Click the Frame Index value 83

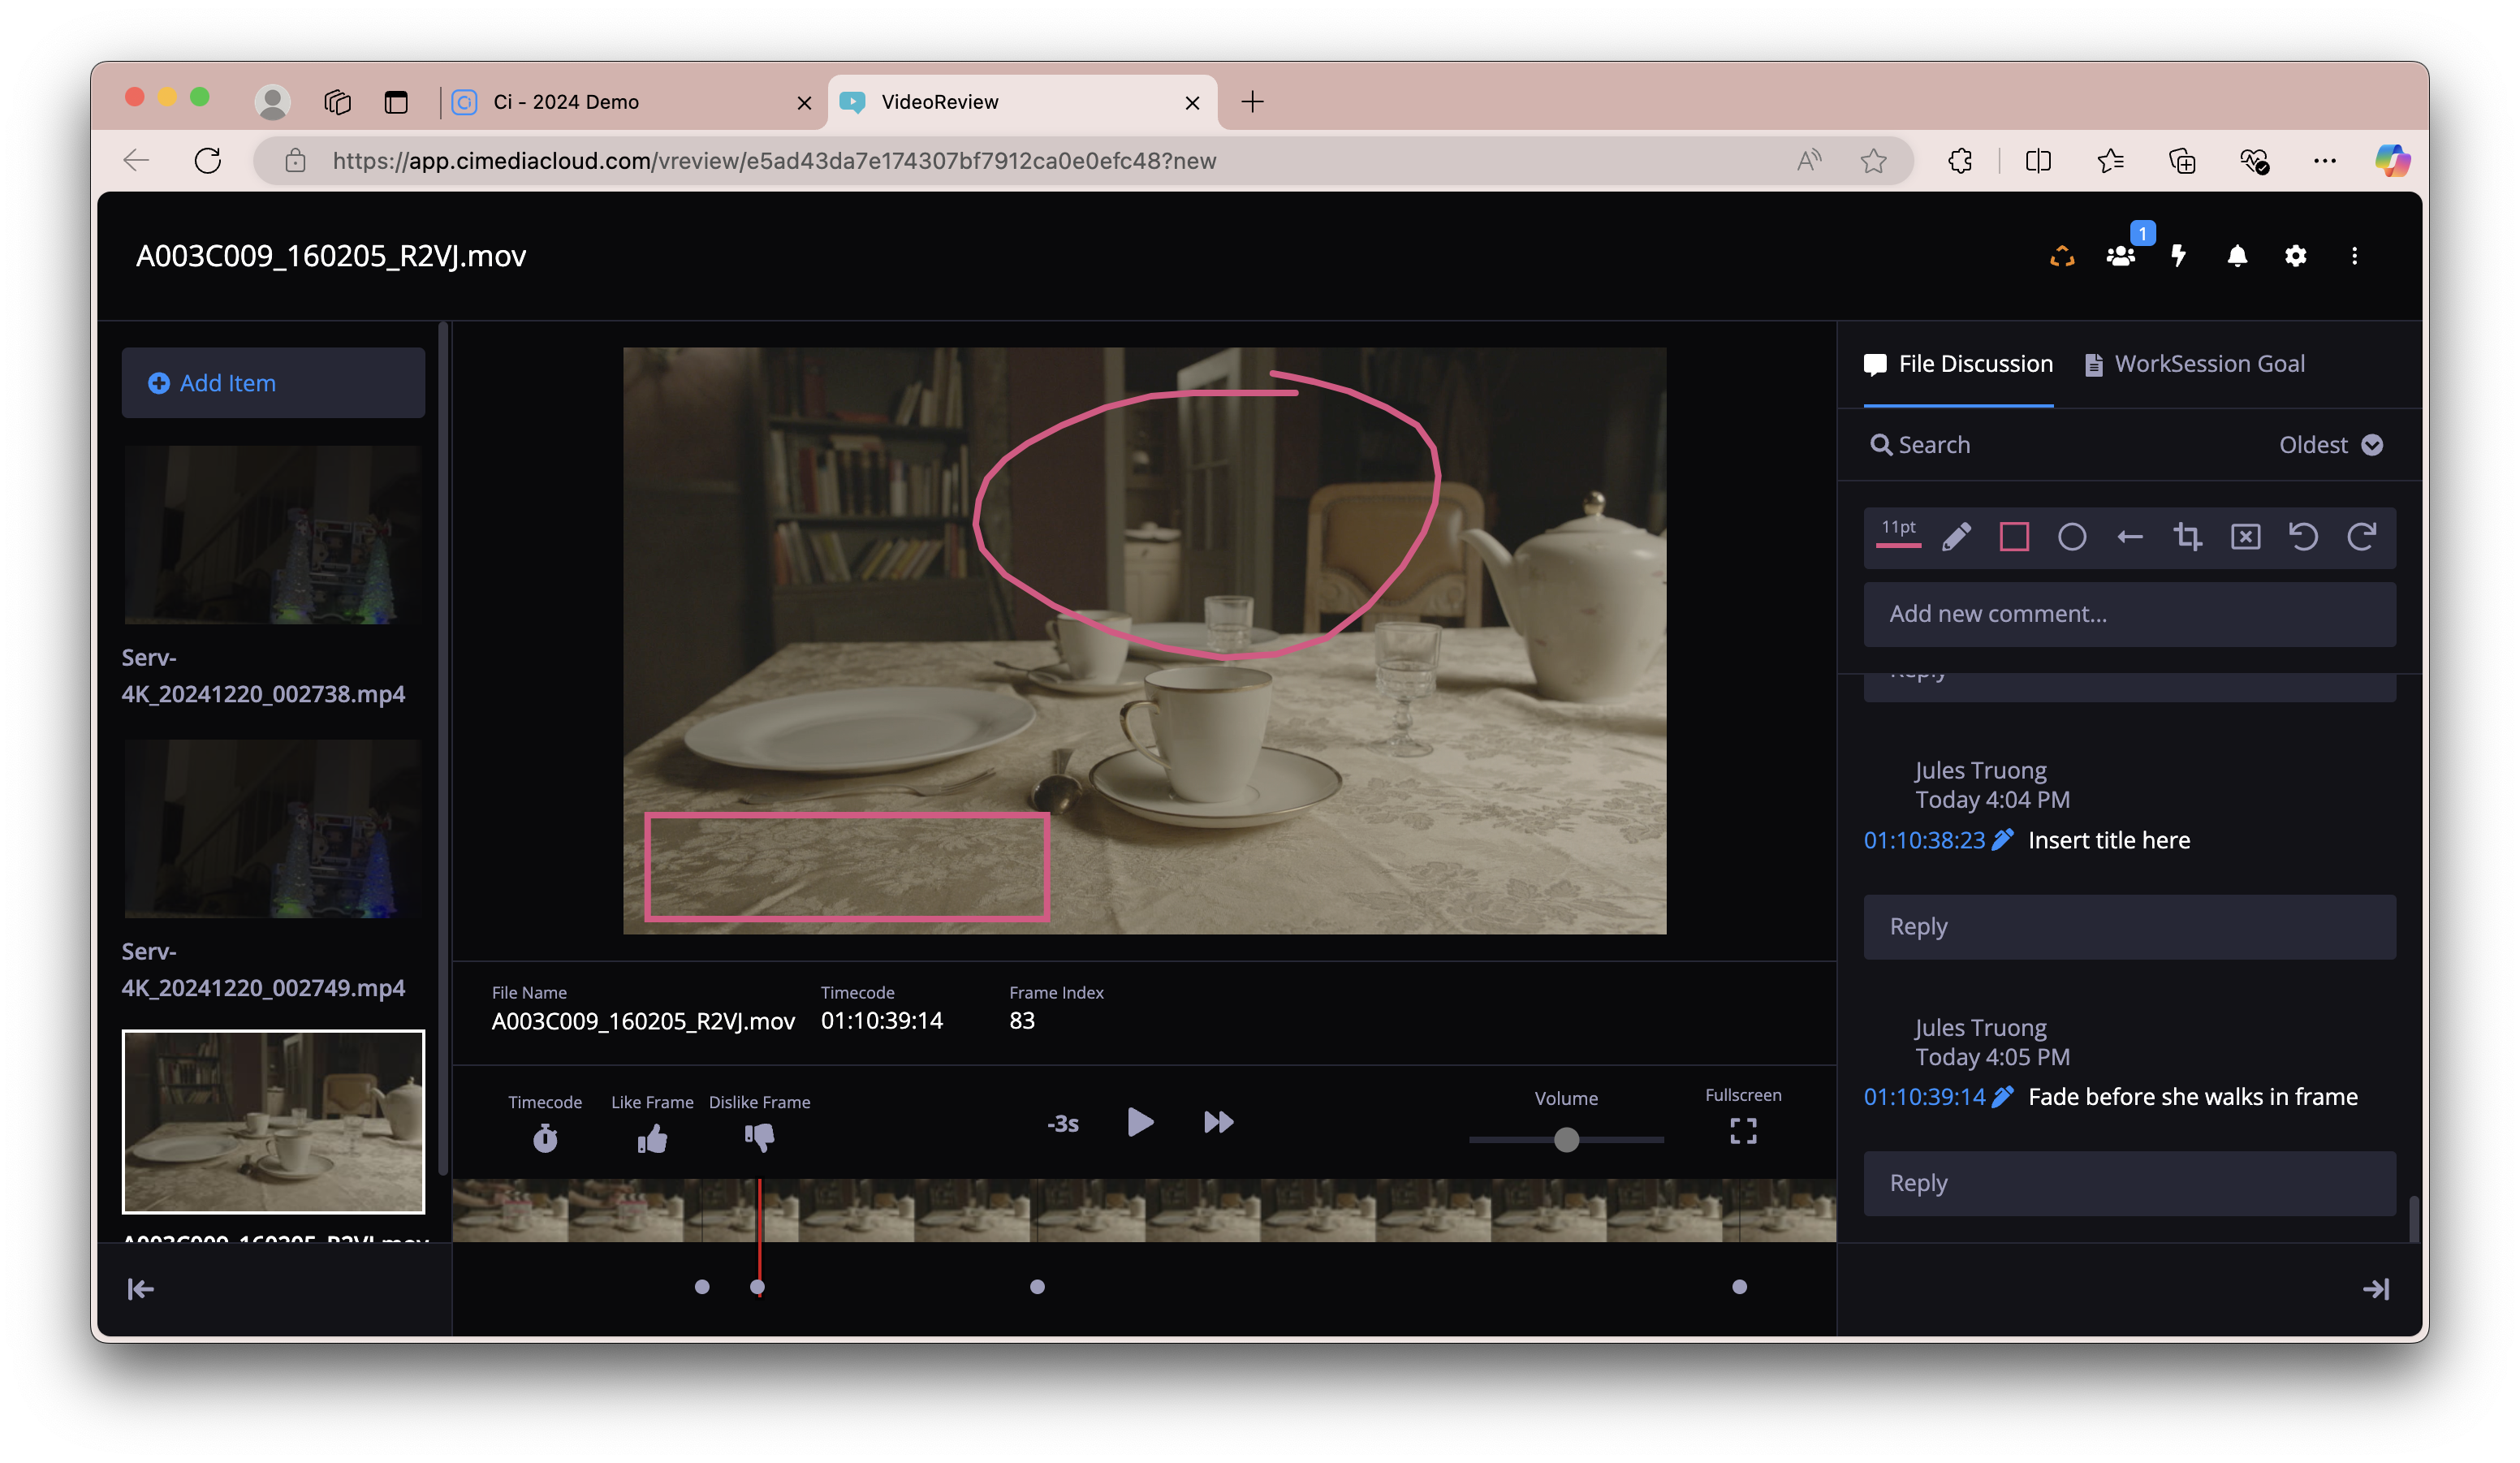tap(1022, 1021)
